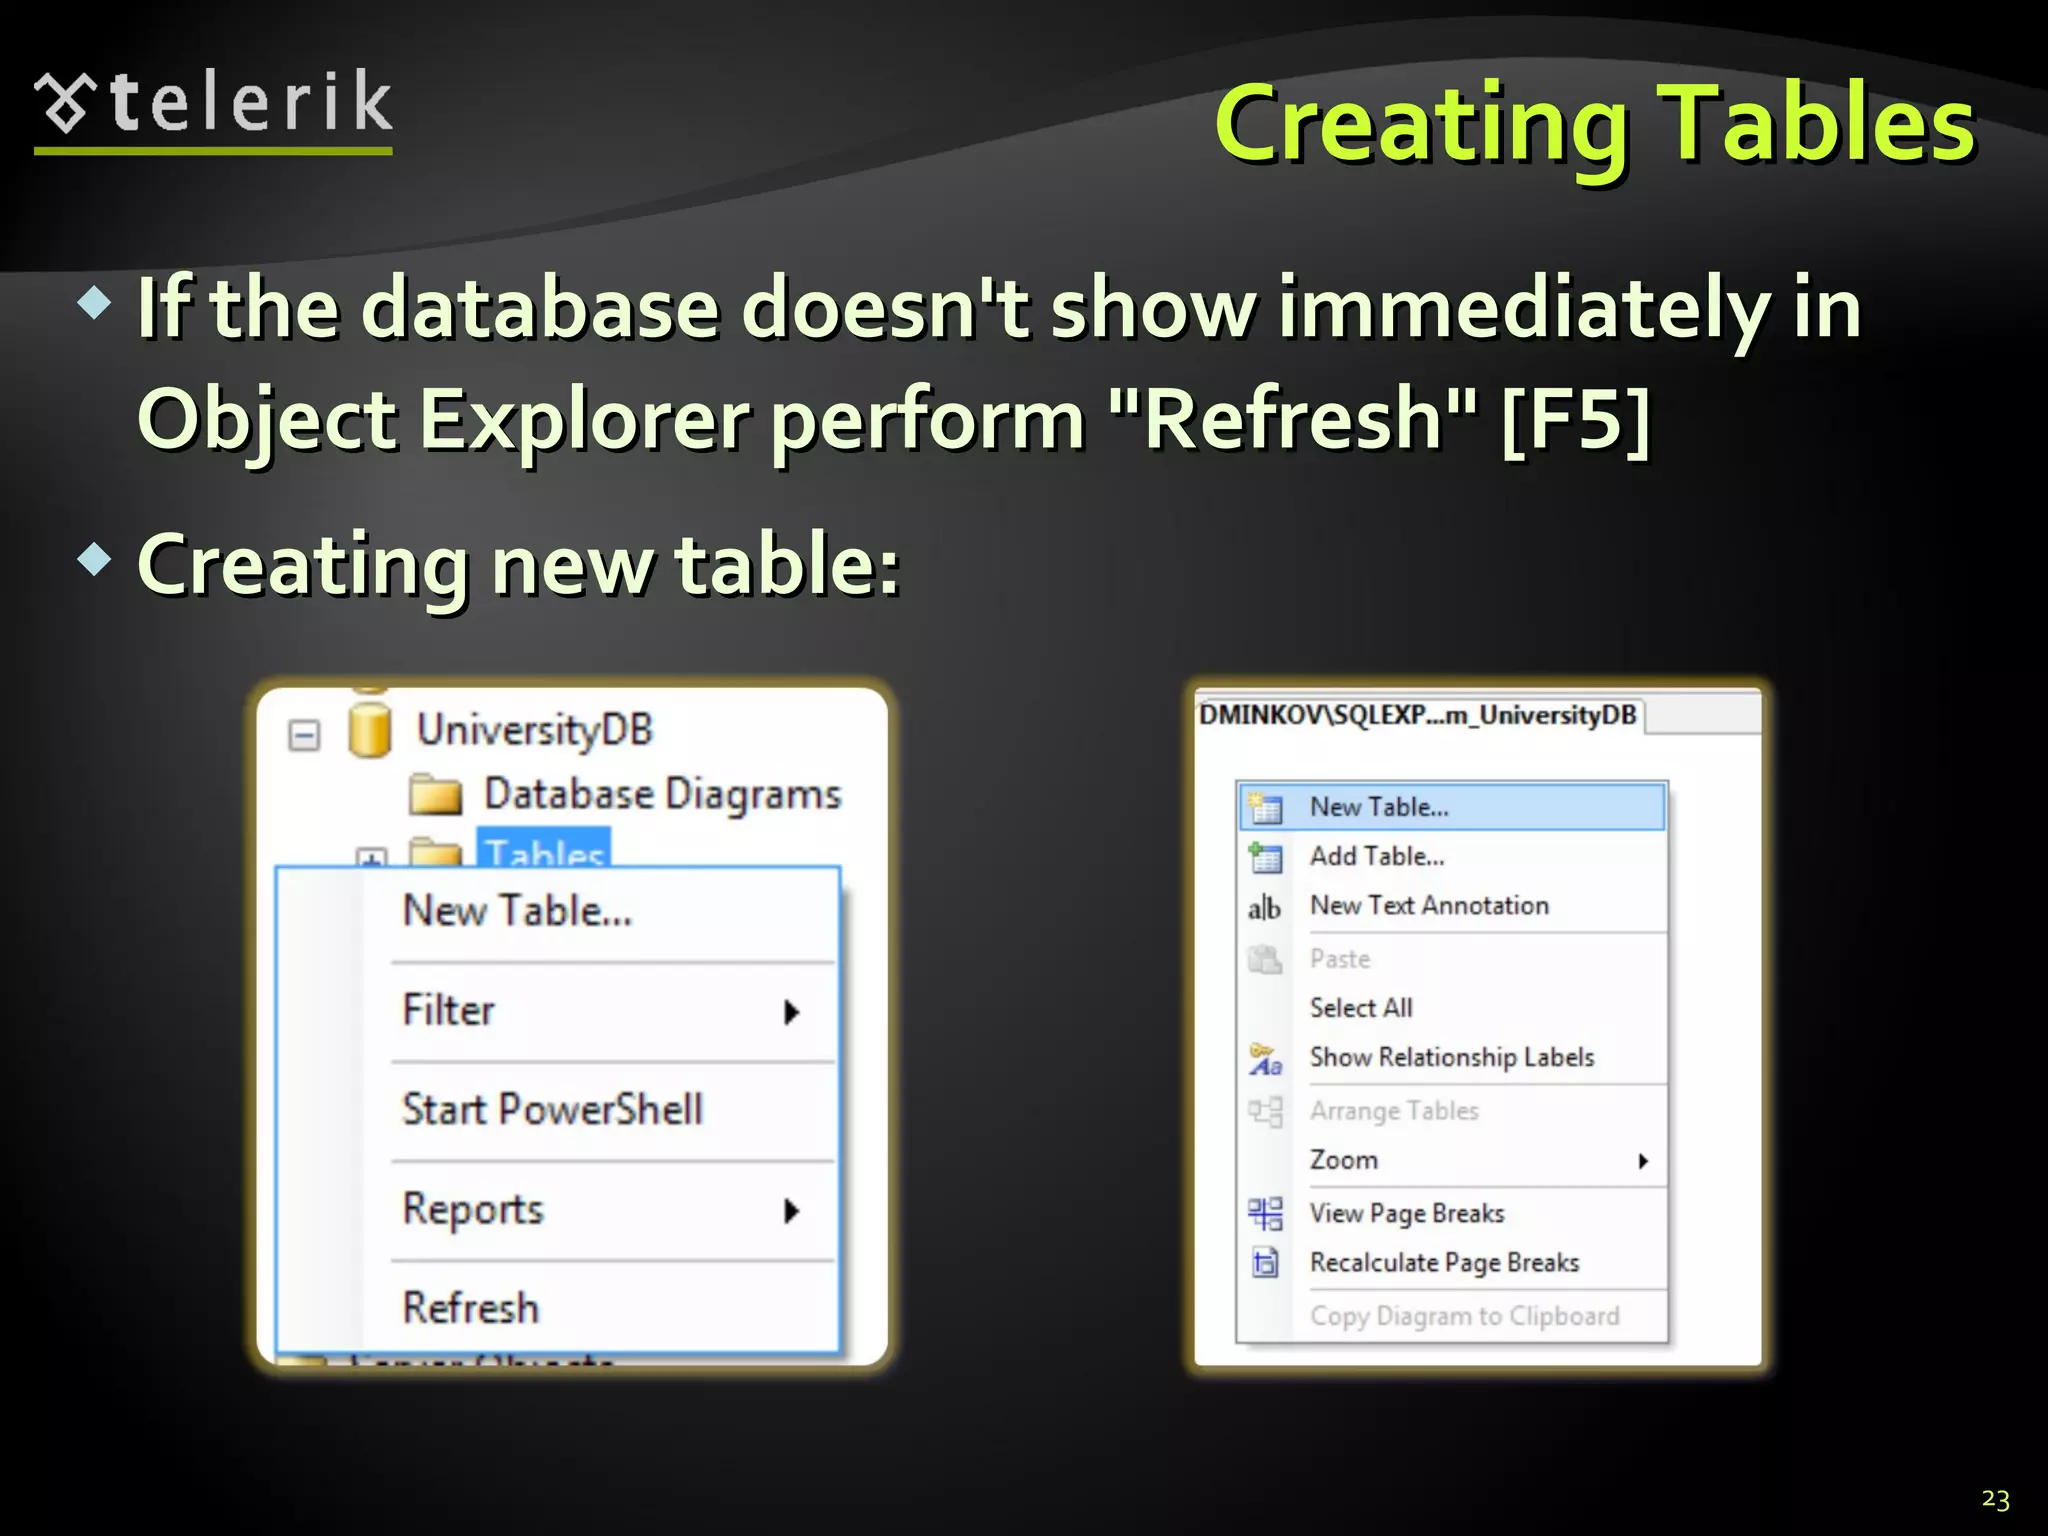Screen dimensions: 2048x1536
Task: Select the highlighted Tables tree item
Action: (544, 848)
